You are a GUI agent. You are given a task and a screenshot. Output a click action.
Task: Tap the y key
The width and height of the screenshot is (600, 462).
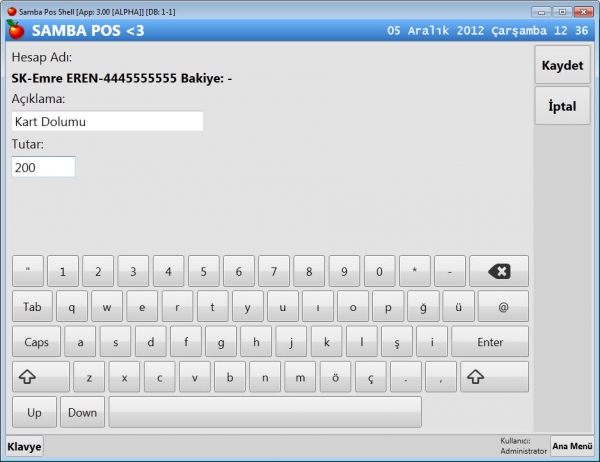coord(248,307)
